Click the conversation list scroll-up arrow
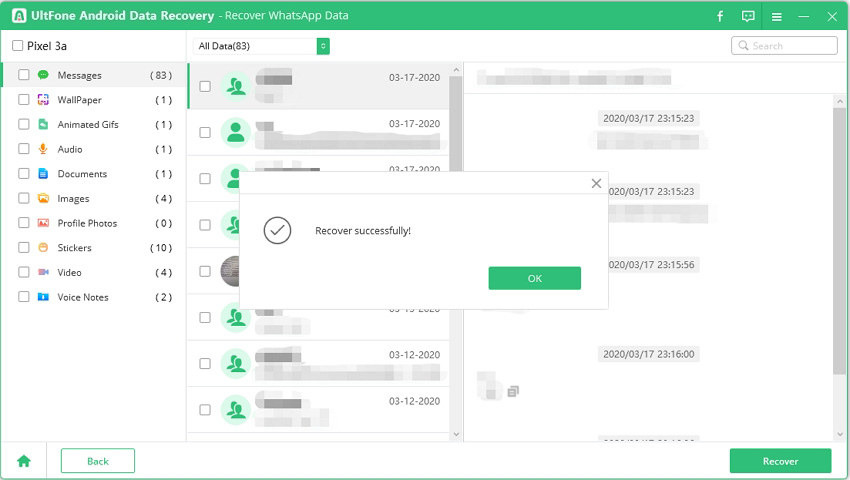850x480 pixels. 456,69
